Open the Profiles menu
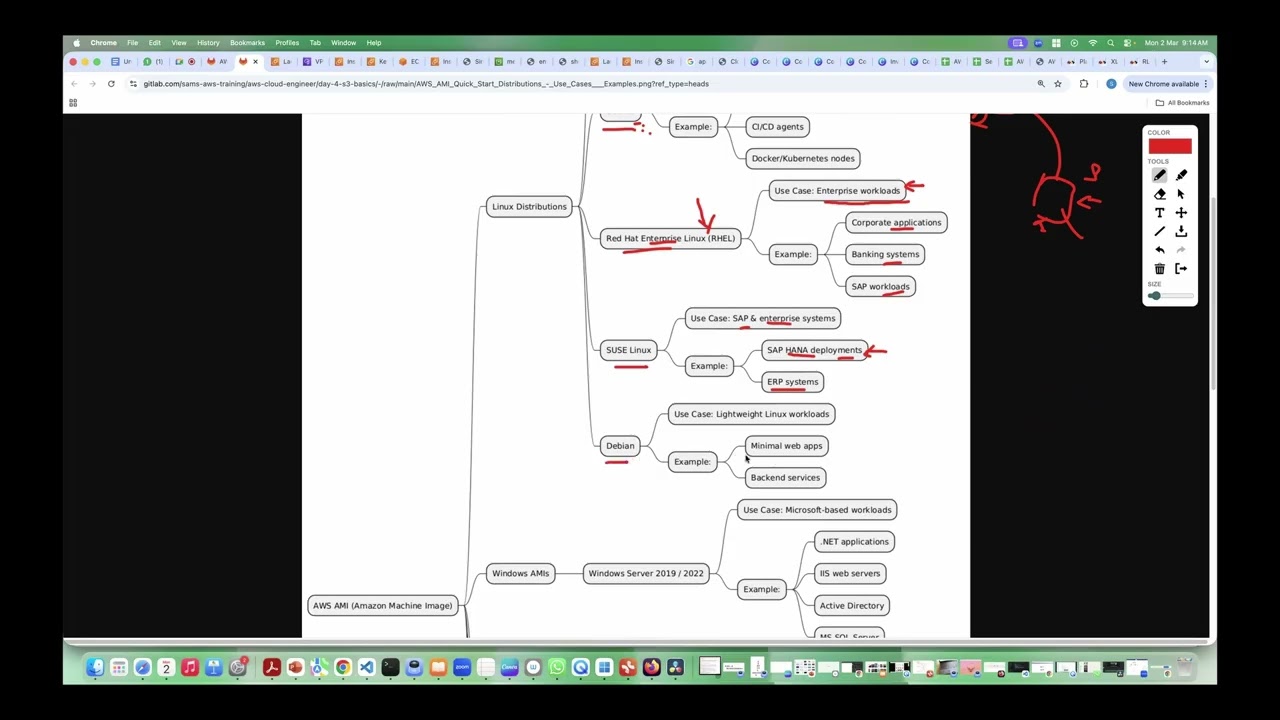Viewport: 1280px width, 720px height. (287, 43)
